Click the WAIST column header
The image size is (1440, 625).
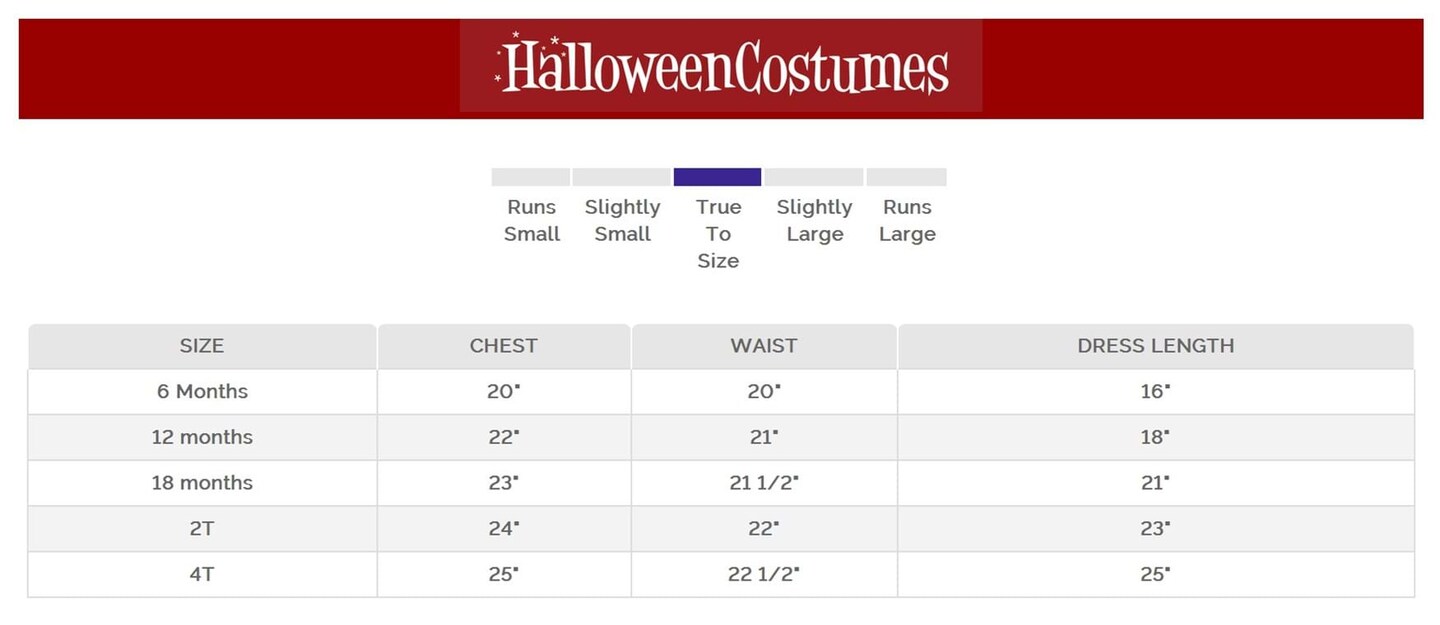tap(764, 346)
